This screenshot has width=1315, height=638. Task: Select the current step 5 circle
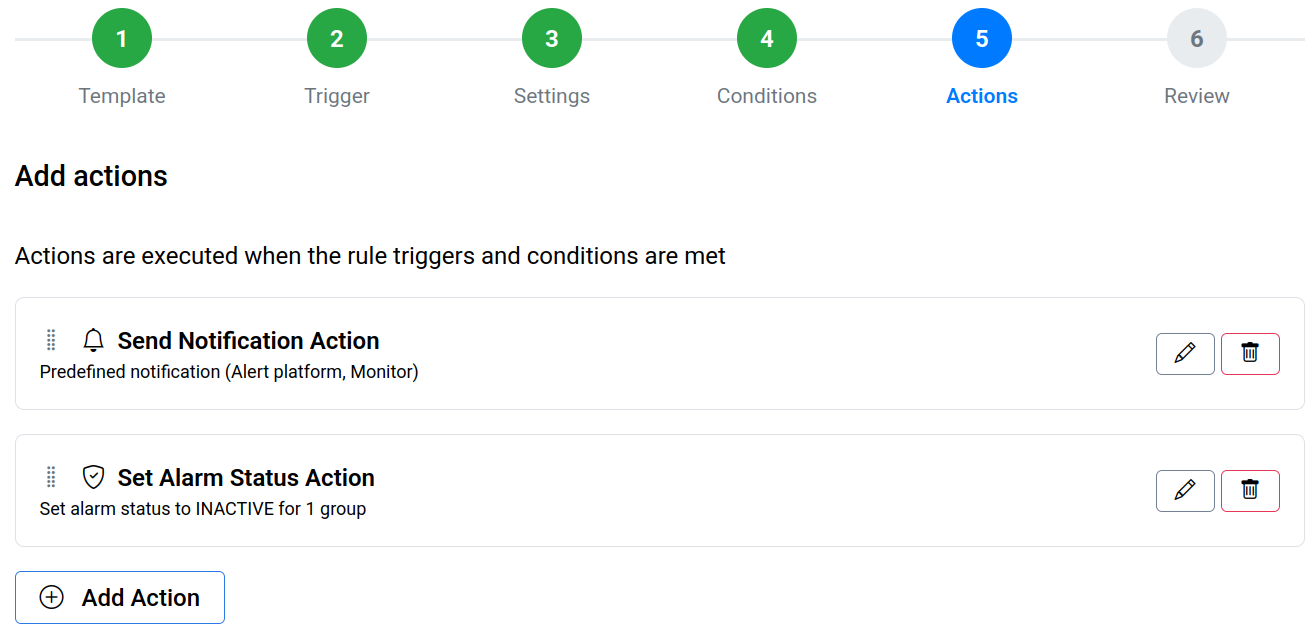(982, 39)
